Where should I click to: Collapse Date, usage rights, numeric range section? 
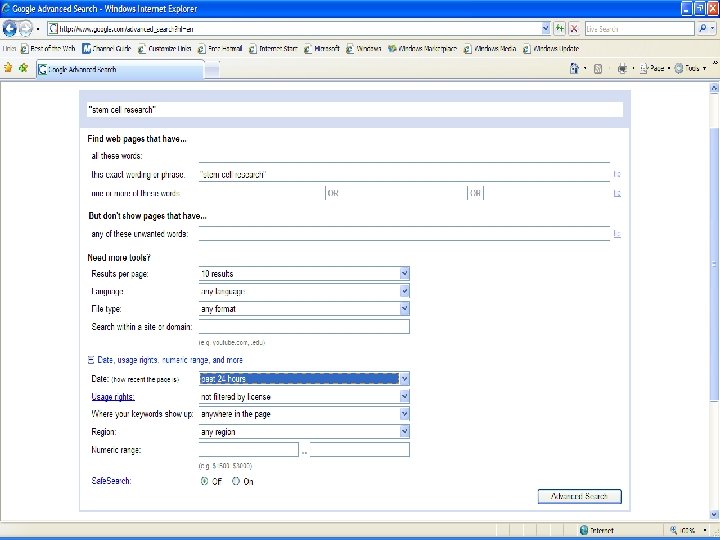click(90, 360)
